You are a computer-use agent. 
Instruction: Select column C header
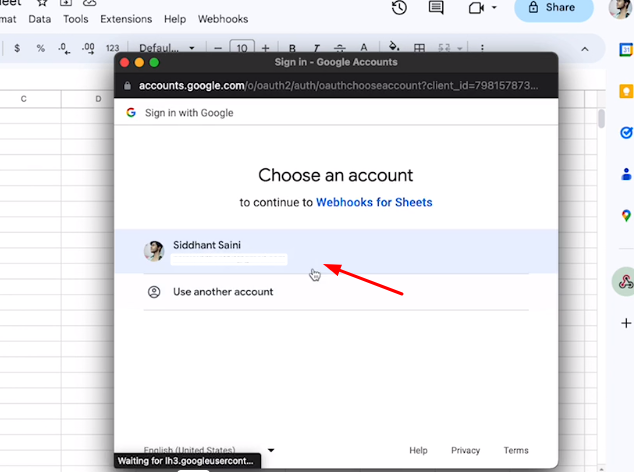(x=23, y=99)
